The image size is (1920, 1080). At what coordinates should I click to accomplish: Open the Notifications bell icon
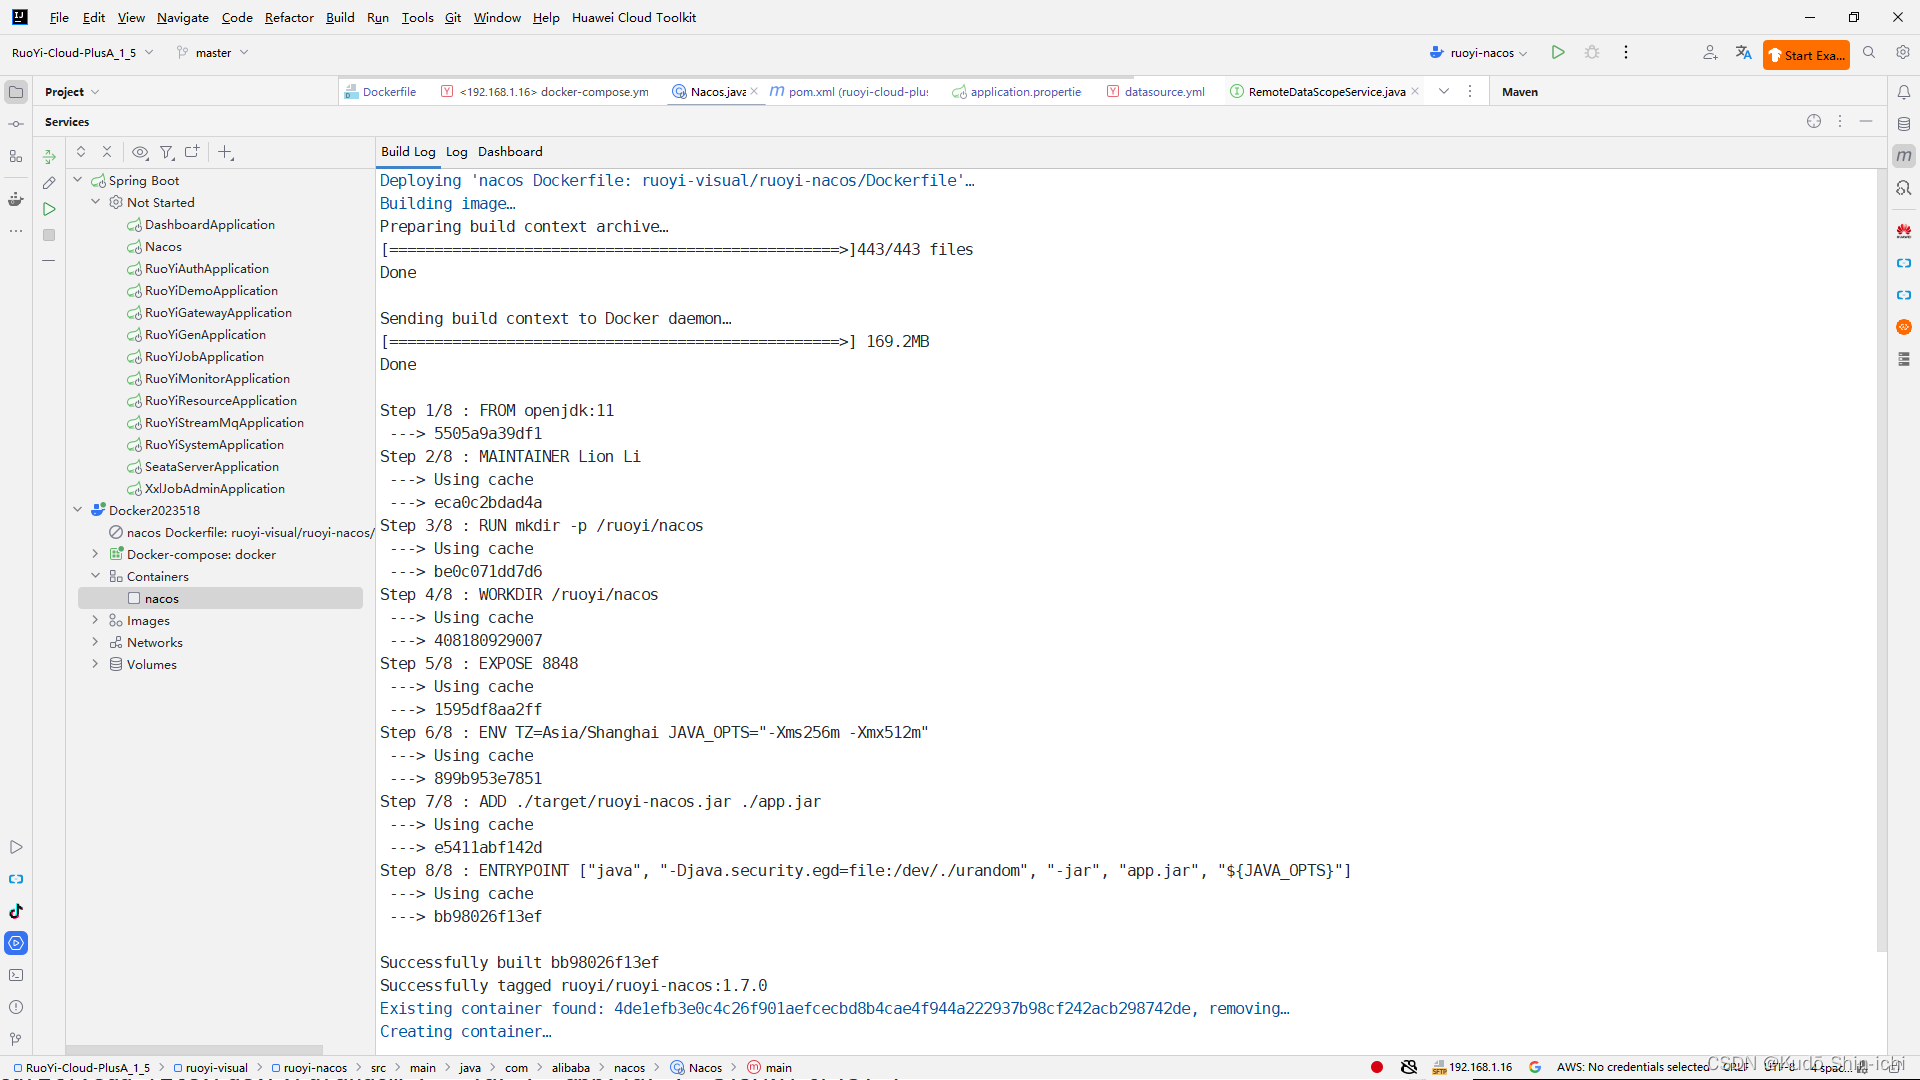1903,92
